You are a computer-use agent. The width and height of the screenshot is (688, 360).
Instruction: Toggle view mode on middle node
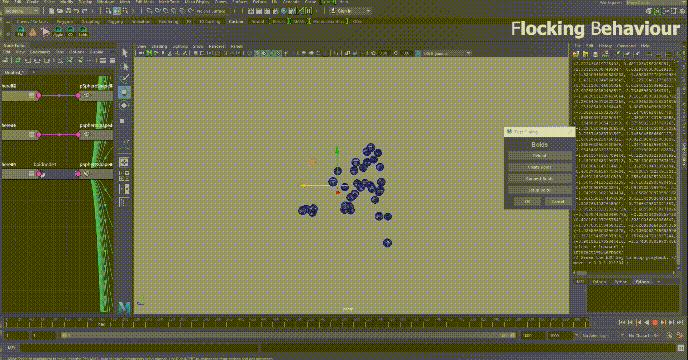[31, 134]
